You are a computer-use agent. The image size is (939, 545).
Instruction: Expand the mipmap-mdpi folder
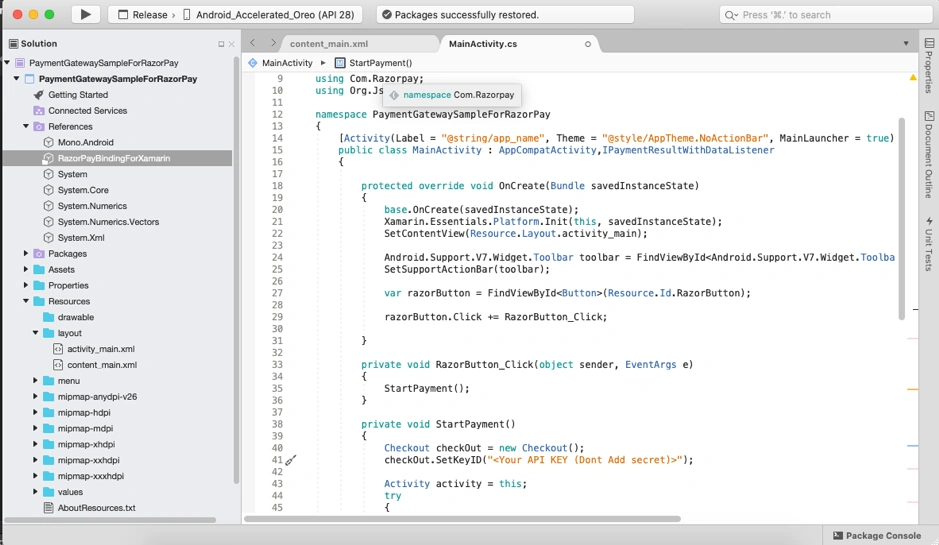click(36, 428)
